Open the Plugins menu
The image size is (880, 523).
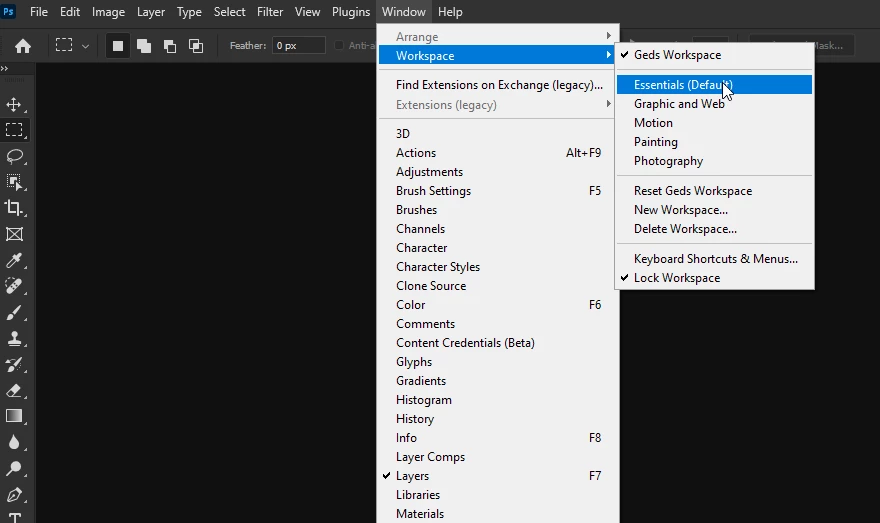click(x=351, y=12)
